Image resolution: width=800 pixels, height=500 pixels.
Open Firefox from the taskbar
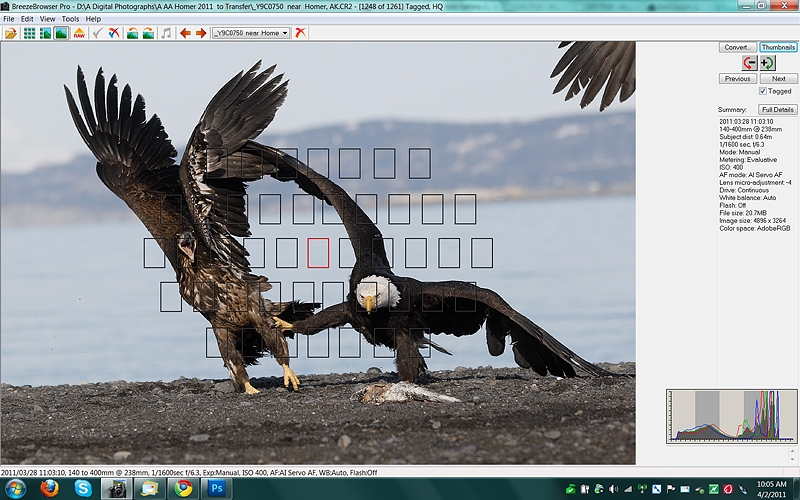coord(49,489)
